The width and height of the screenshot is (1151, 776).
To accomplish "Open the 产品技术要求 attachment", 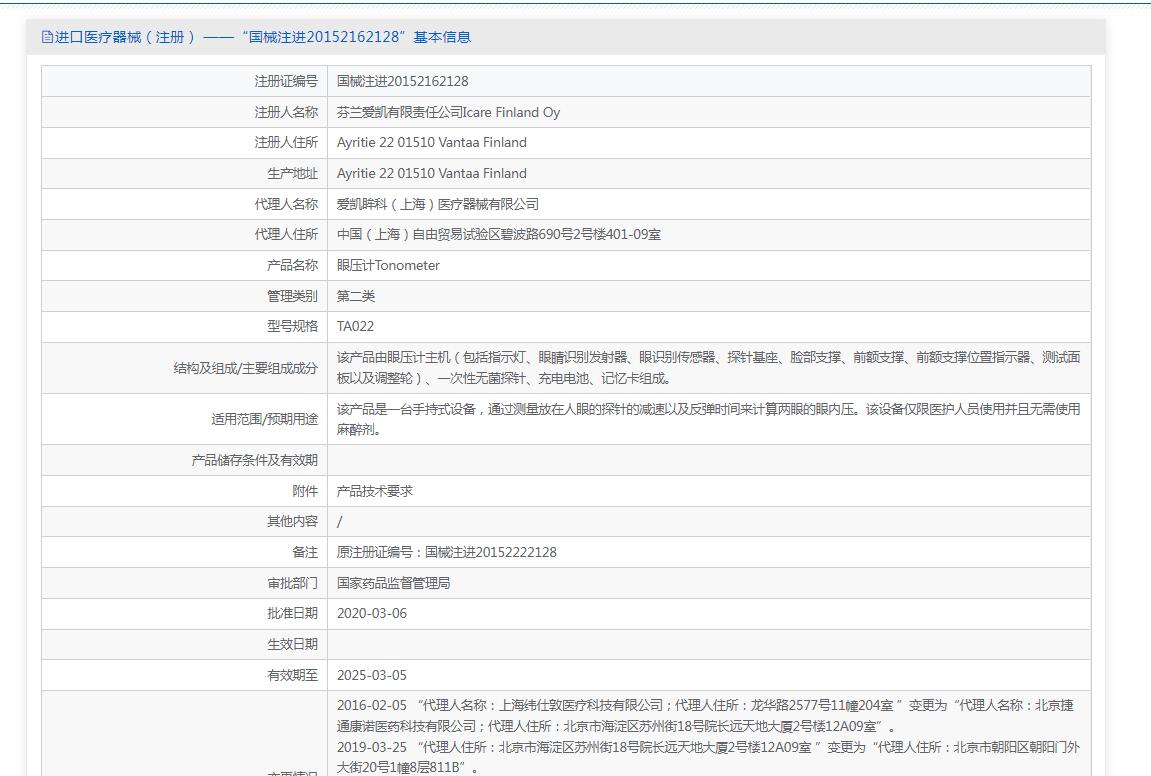I will click(x=374, y=491).
